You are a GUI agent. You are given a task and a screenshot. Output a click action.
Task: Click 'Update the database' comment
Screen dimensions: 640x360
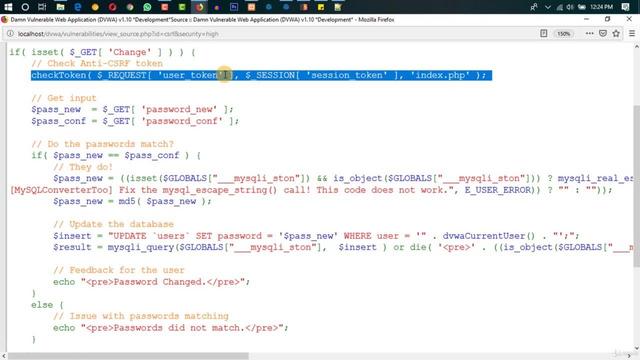[113, 224]
